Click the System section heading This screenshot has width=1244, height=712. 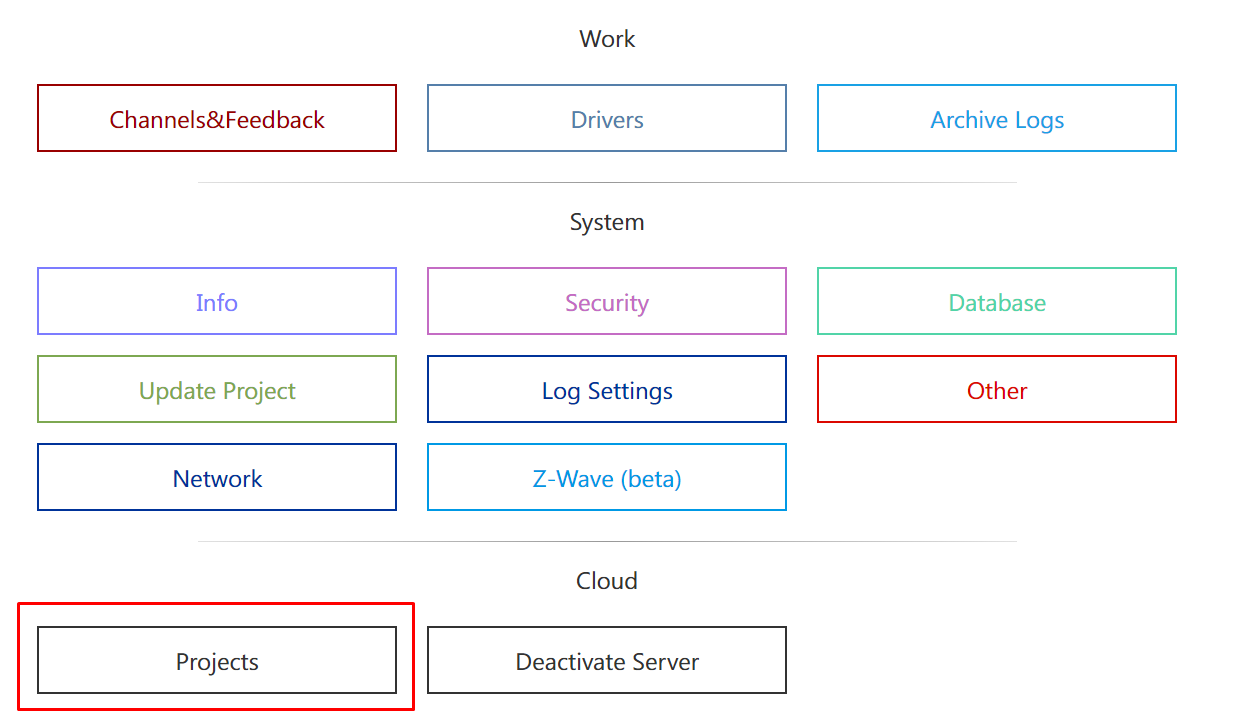pos(607,222)
